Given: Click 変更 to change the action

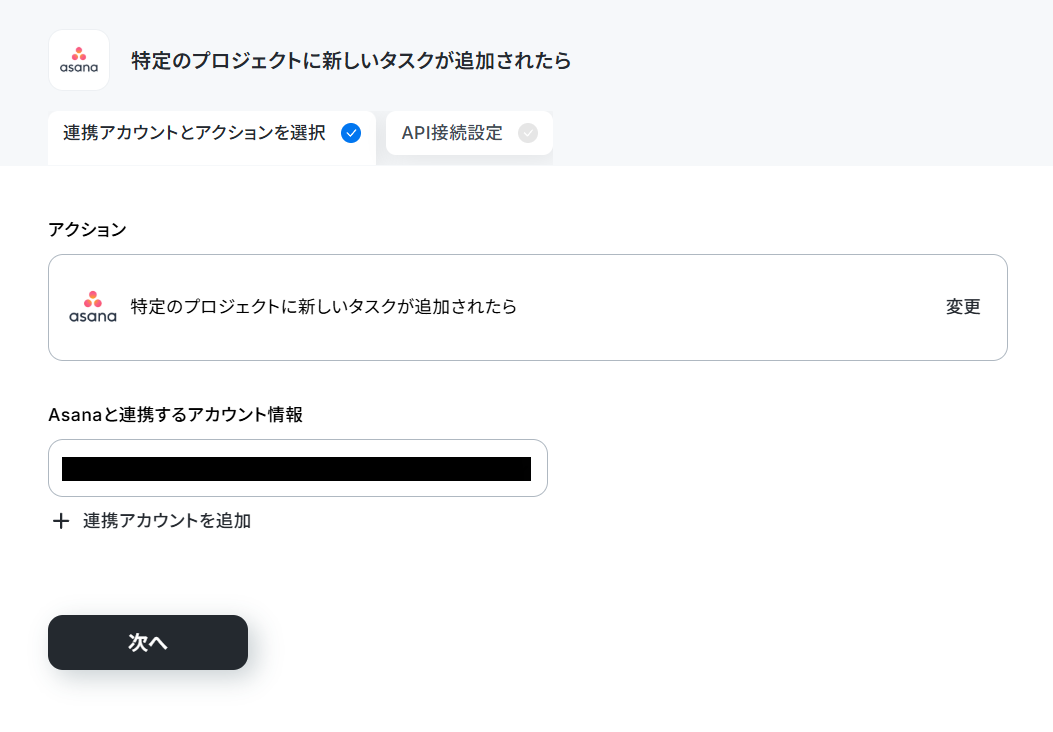Looking at the screenshot, I should tap(963, 307).
